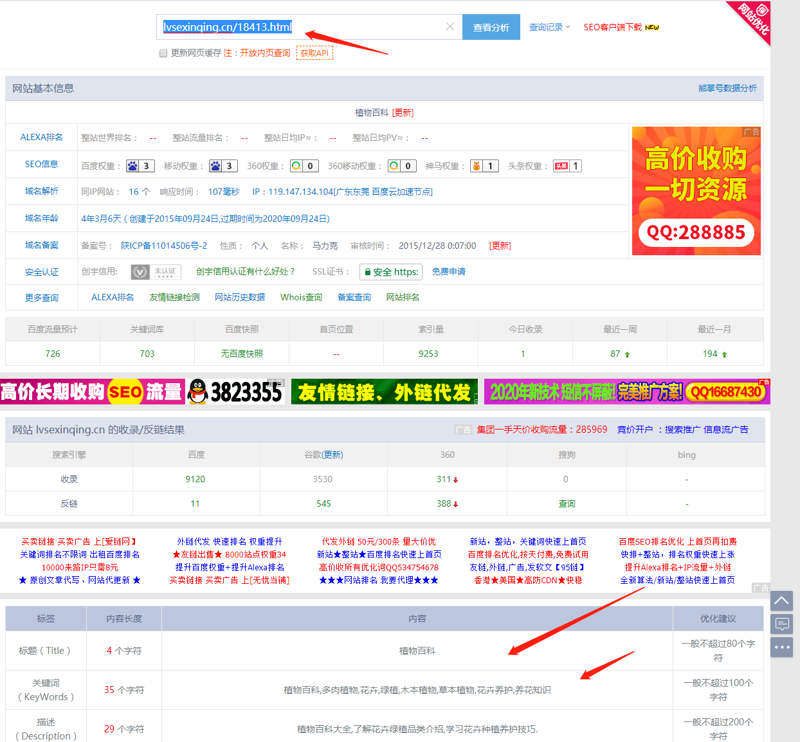The width and height of the screenshot is (800, 742).
Task: Click 神马权重 badge icon
Action: 484,166
